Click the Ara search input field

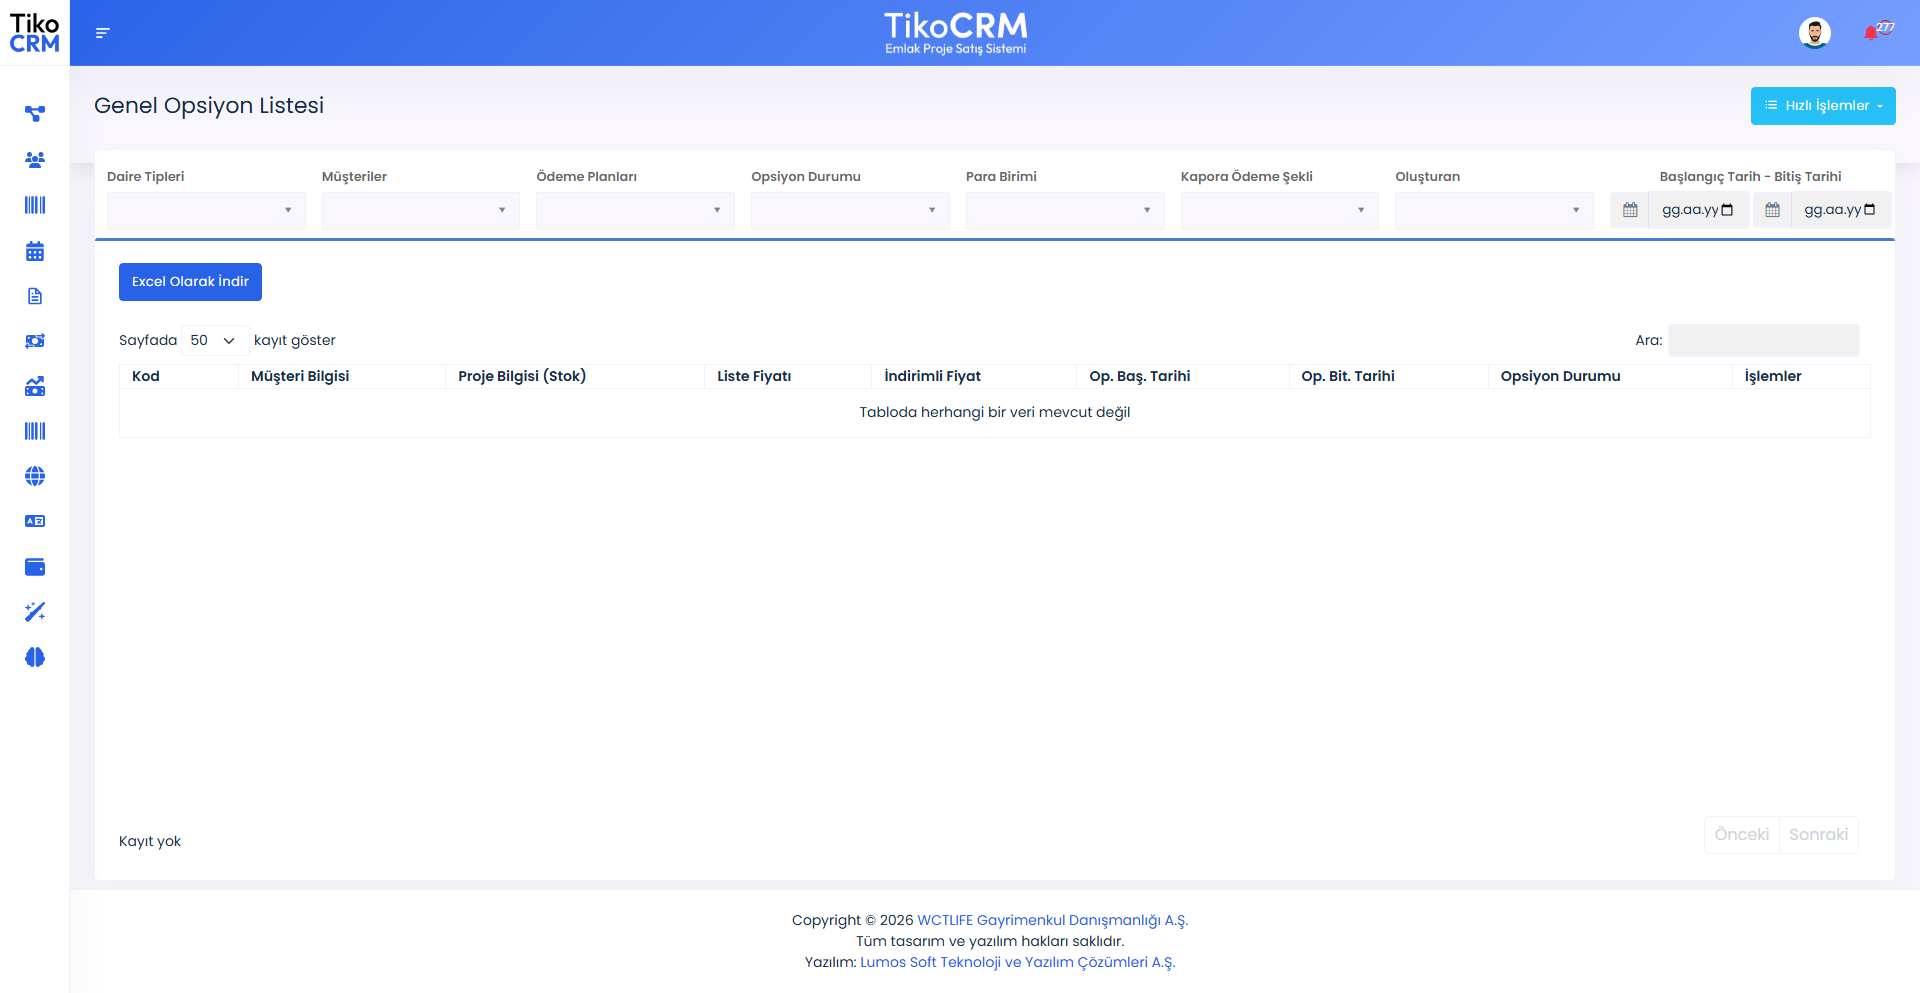click(1763, 340)
